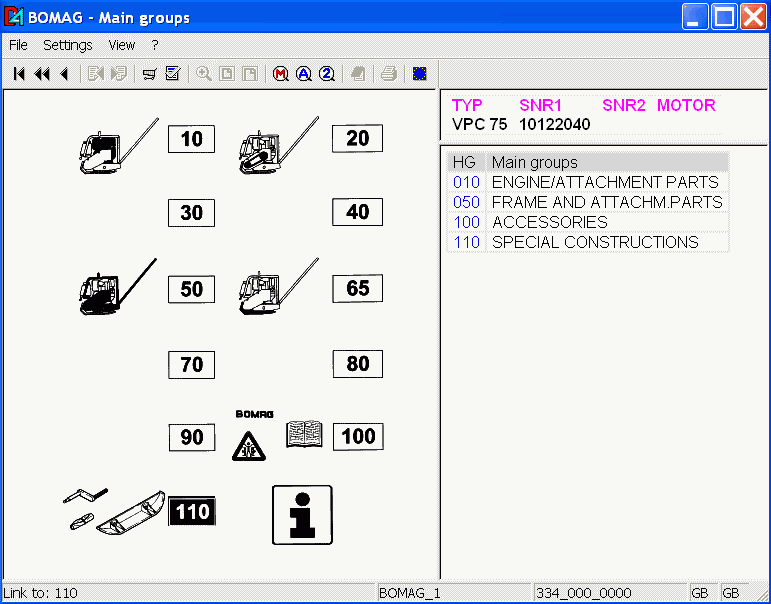Click the open book manual icon
Screen dimensions: 771x604
click(304, 434)
